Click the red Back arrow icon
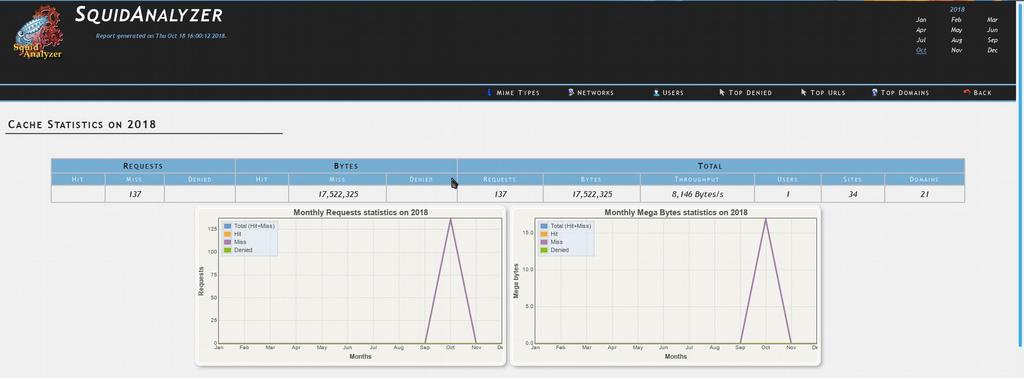Image resolution: width=1024 pixels, height=378 pixels. (x=967, y=93)
